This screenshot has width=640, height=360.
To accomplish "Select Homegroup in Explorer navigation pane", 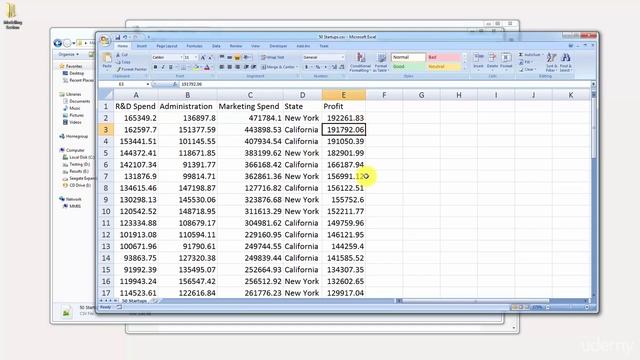I will [x=73, y=136].
